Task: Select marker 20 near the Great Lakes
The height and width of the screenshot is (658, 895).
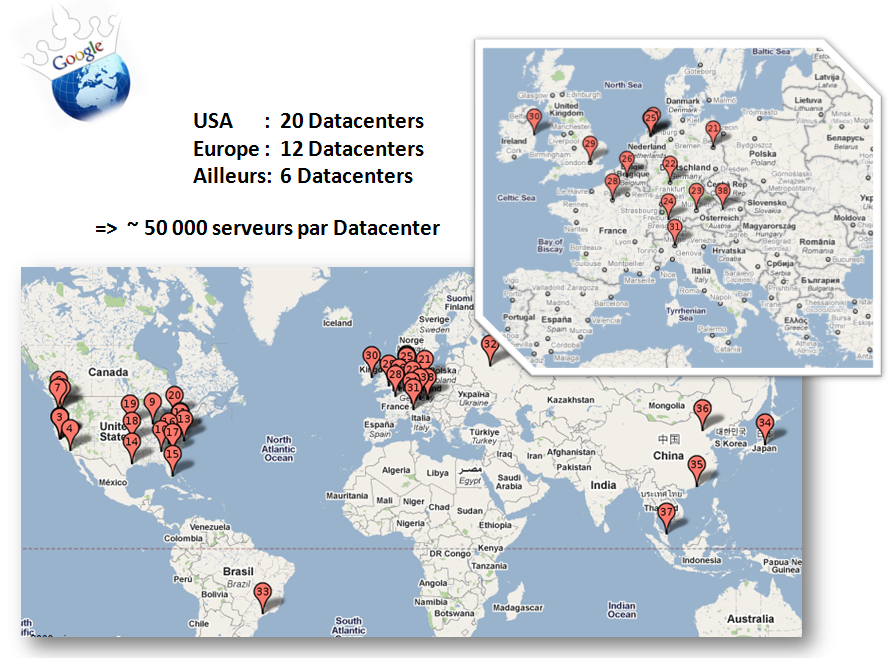Action: [174, 396]
